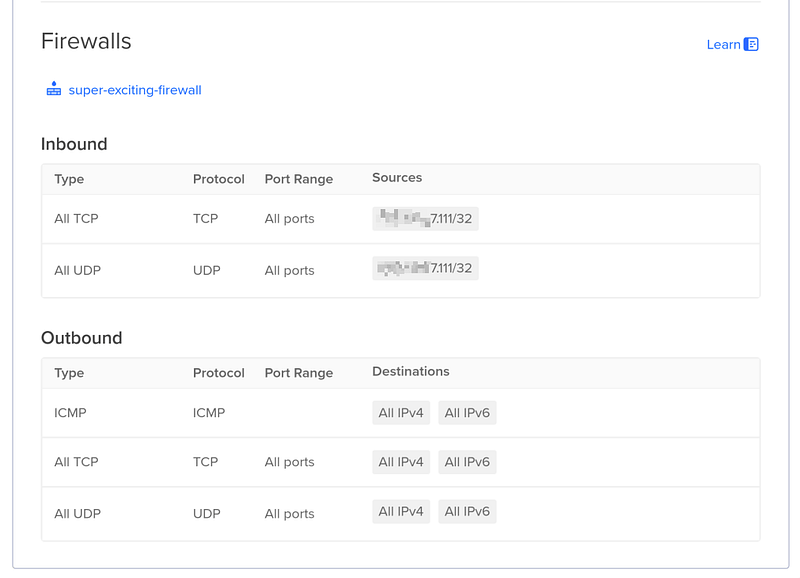Click the Type column header in Inbound table

(69, 179)
